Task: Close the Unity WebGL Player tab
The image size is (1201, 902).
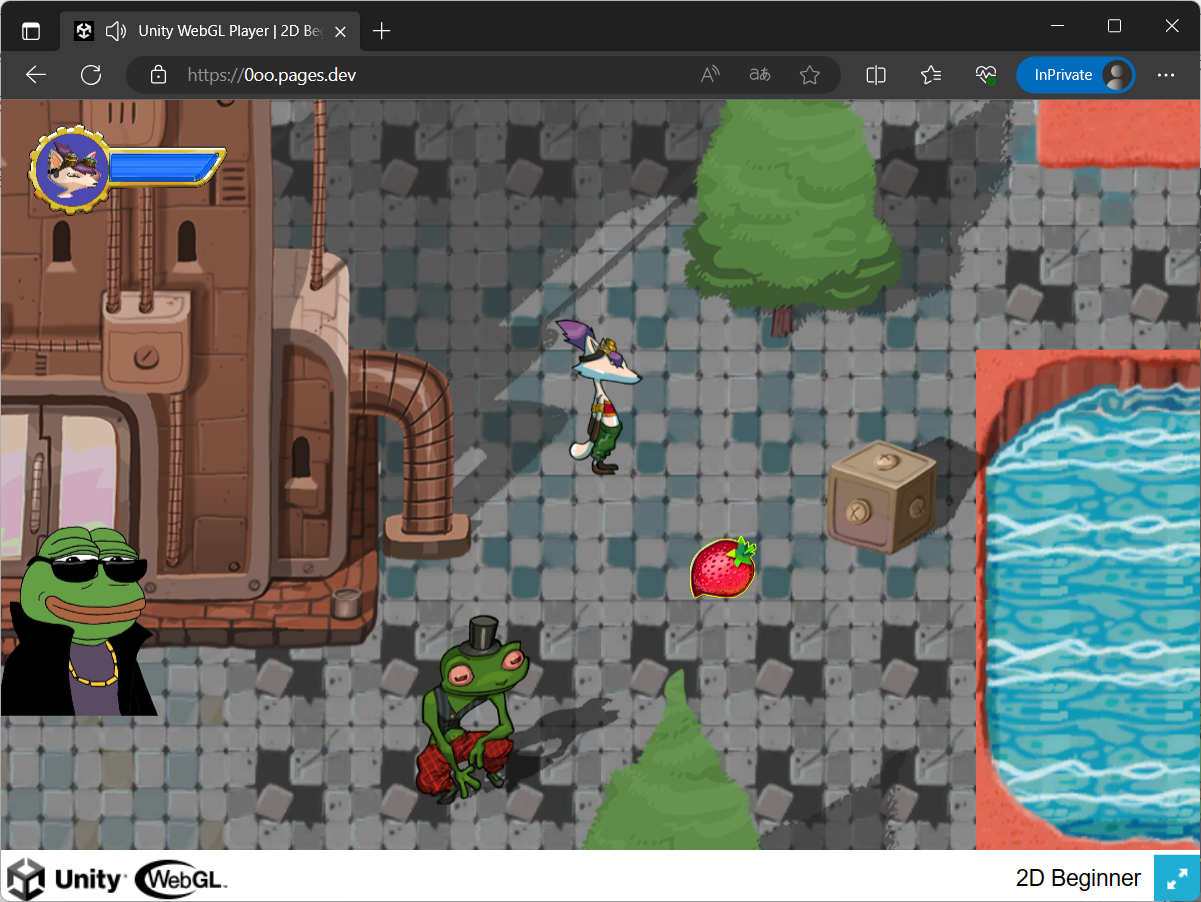Action: [340, 31]
